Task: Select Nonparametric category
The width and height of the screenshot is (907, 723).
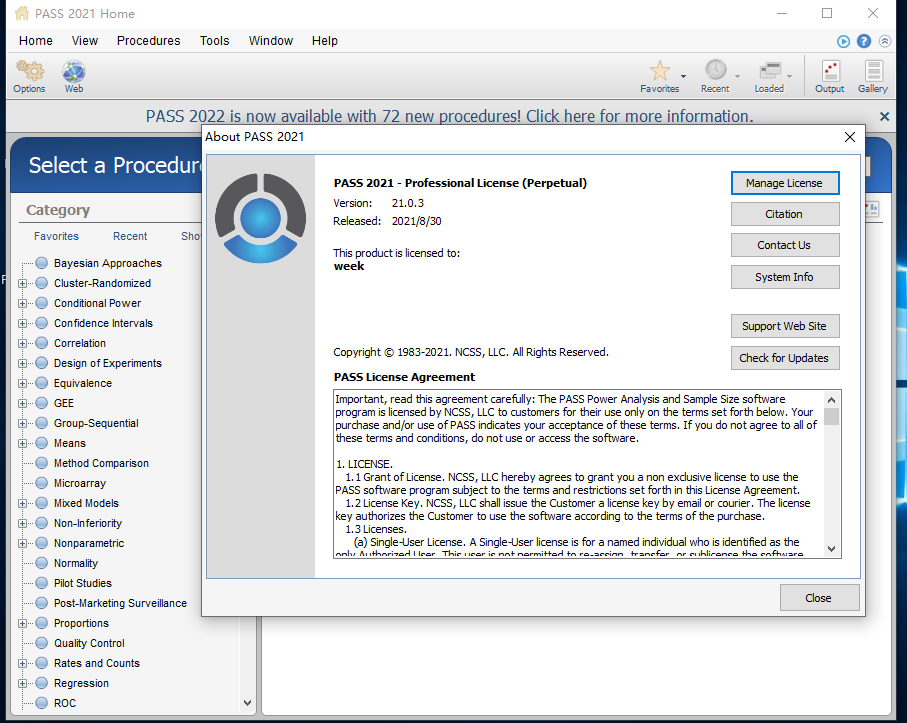Action: click(x=89, y=543)
